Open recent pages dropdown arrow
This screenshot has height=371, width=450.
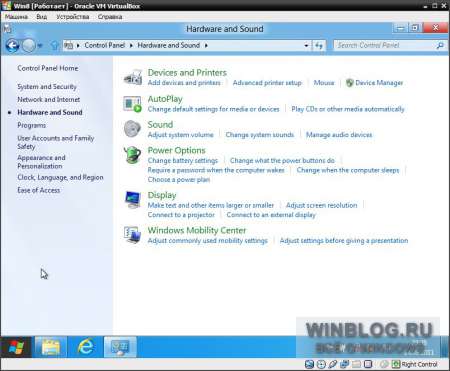pos(40,45)
